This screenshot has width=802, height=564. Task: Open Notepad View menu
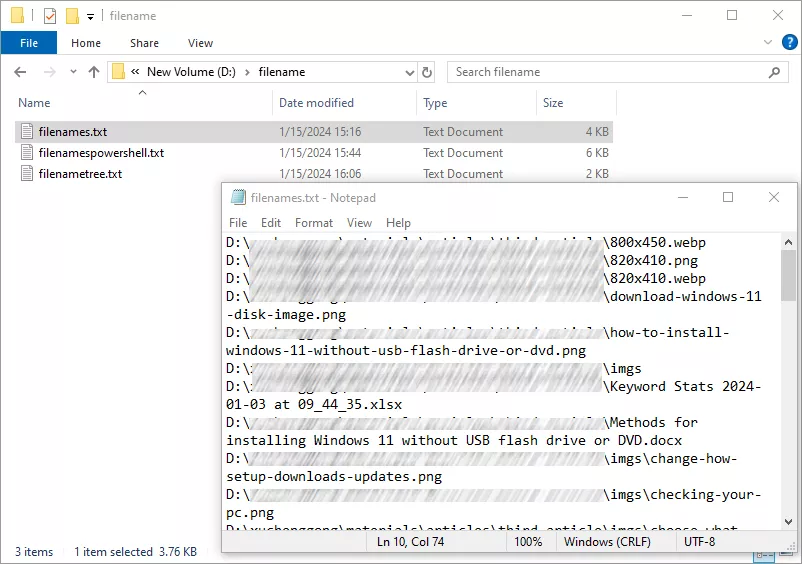pyautogui.click(x=359, y=223)
